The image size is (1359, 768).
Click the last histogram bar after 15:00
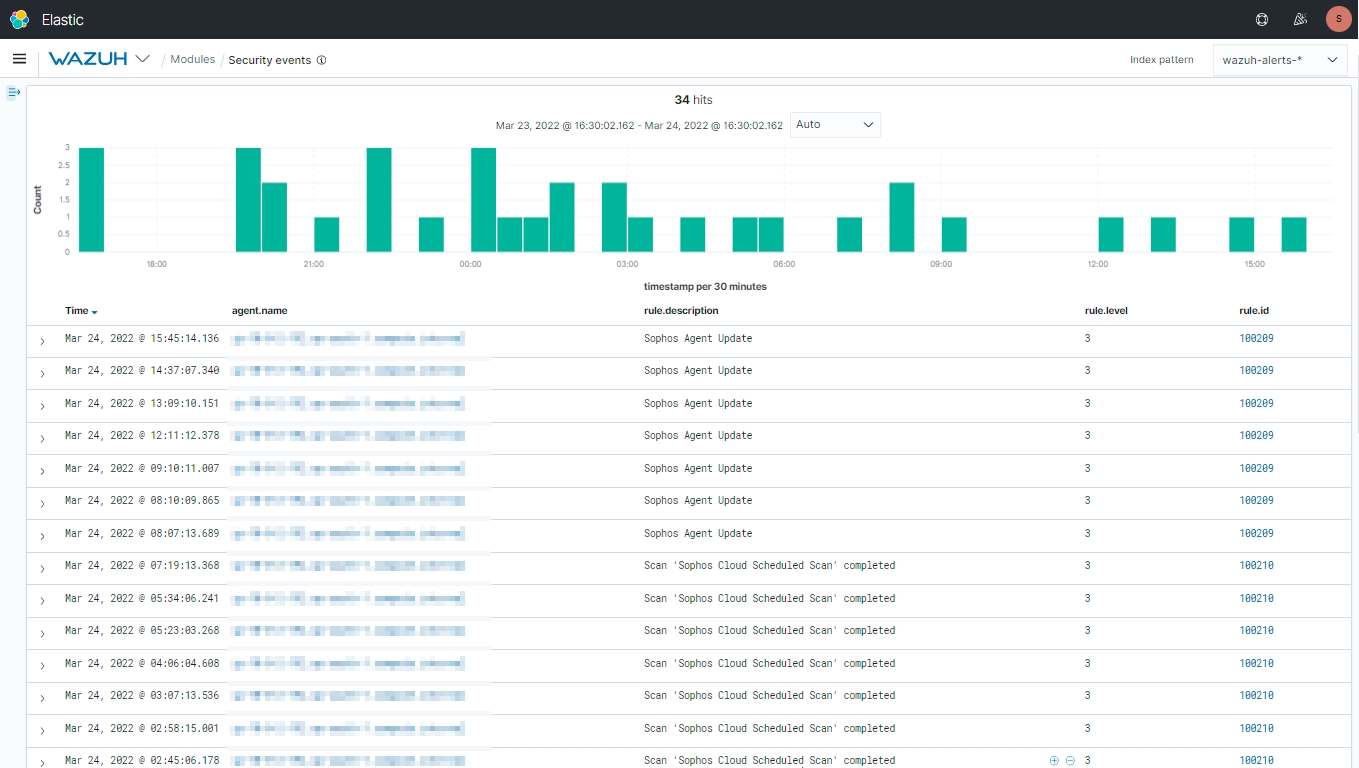click(x=1294, y=235)
